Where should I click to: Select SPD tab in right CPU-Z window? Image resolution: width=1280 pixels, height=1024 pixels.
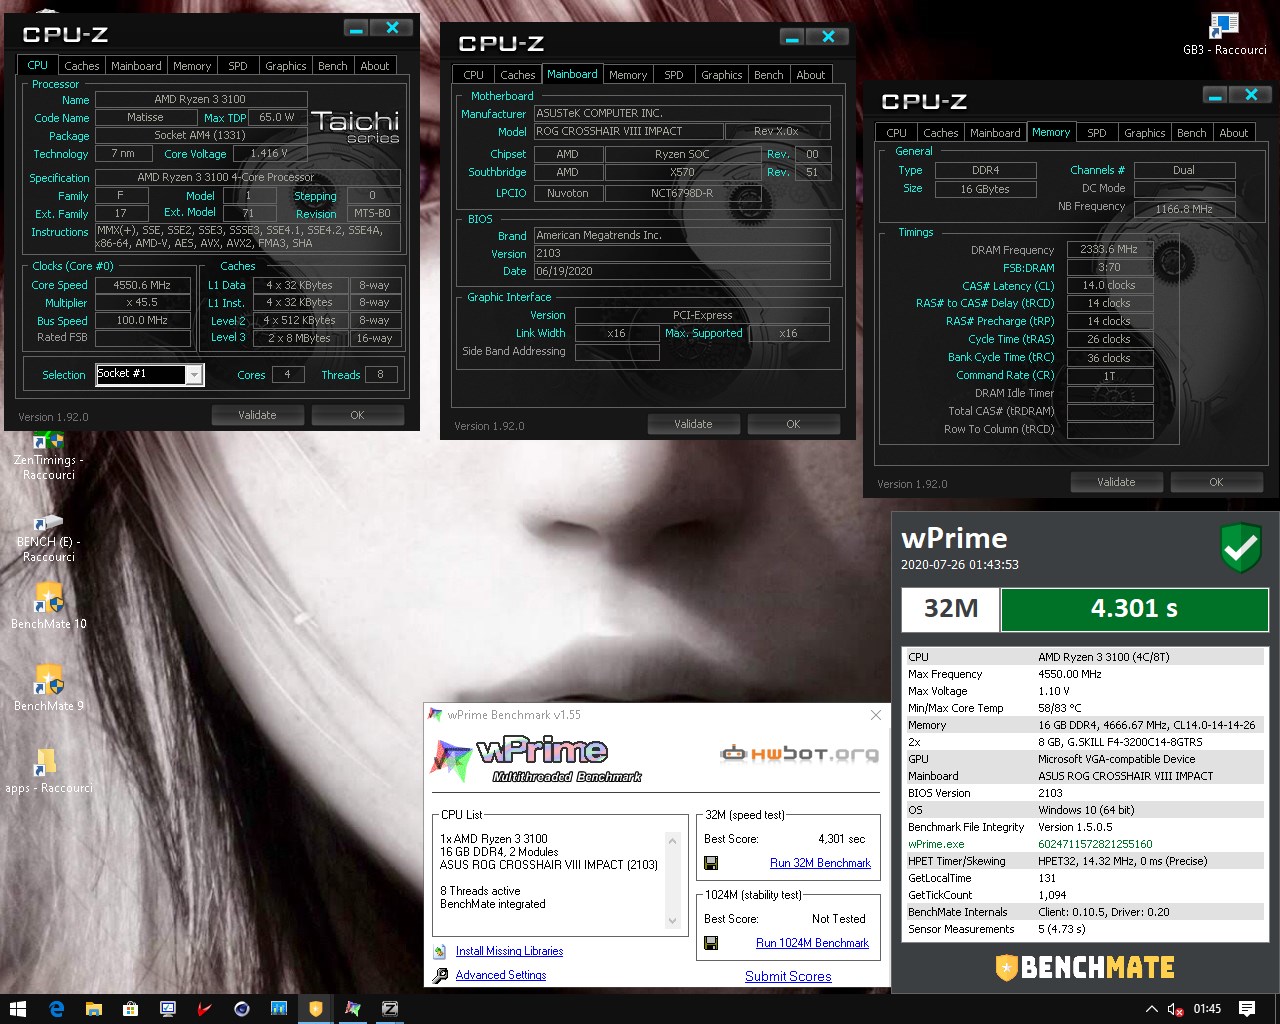[x=1097, y=133]
